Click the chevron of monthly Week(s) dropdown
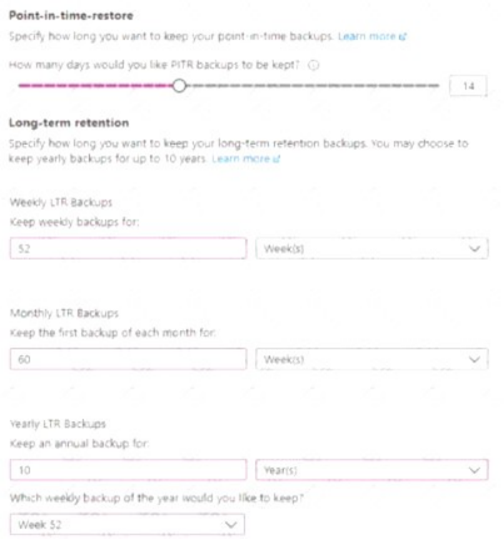504x540 pixels. (475, 360)
